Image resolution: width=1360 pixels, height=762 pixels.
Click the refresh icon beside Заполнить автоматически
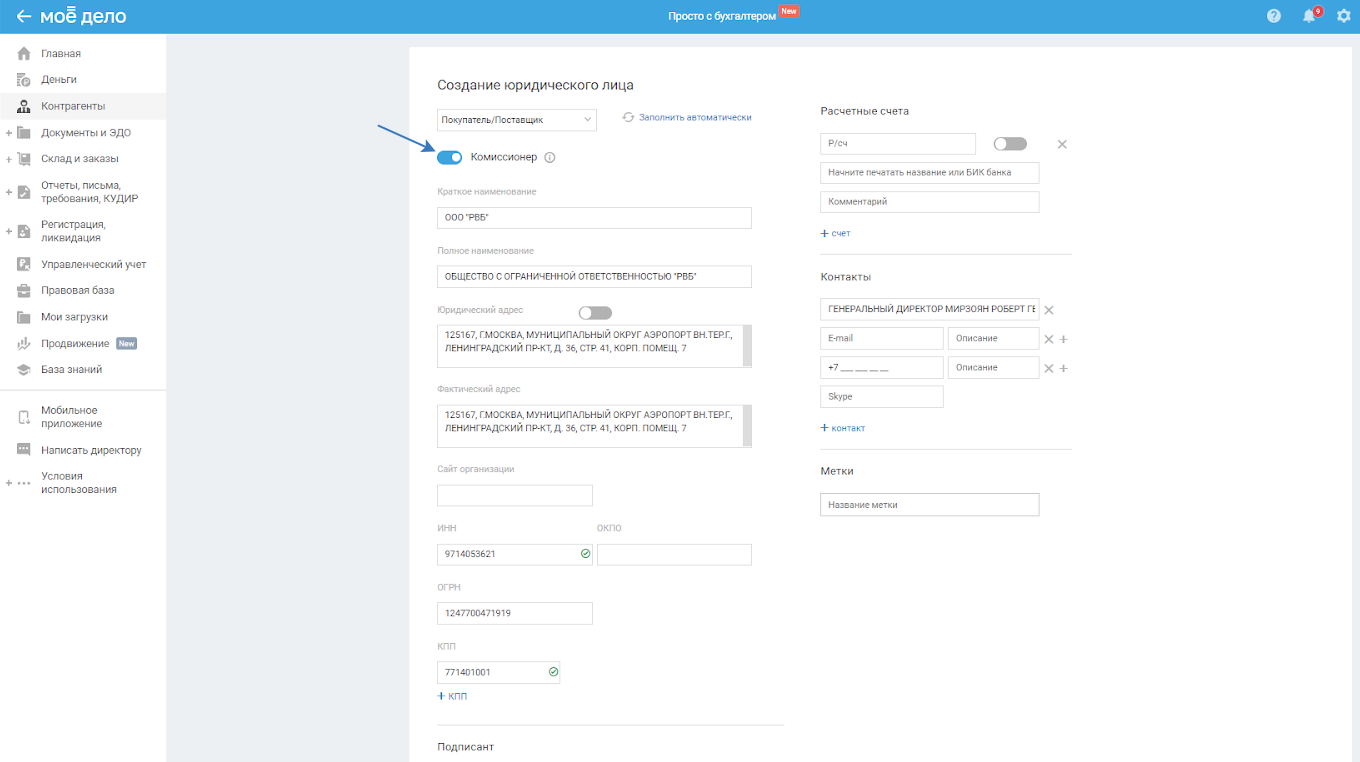point(628,117)
